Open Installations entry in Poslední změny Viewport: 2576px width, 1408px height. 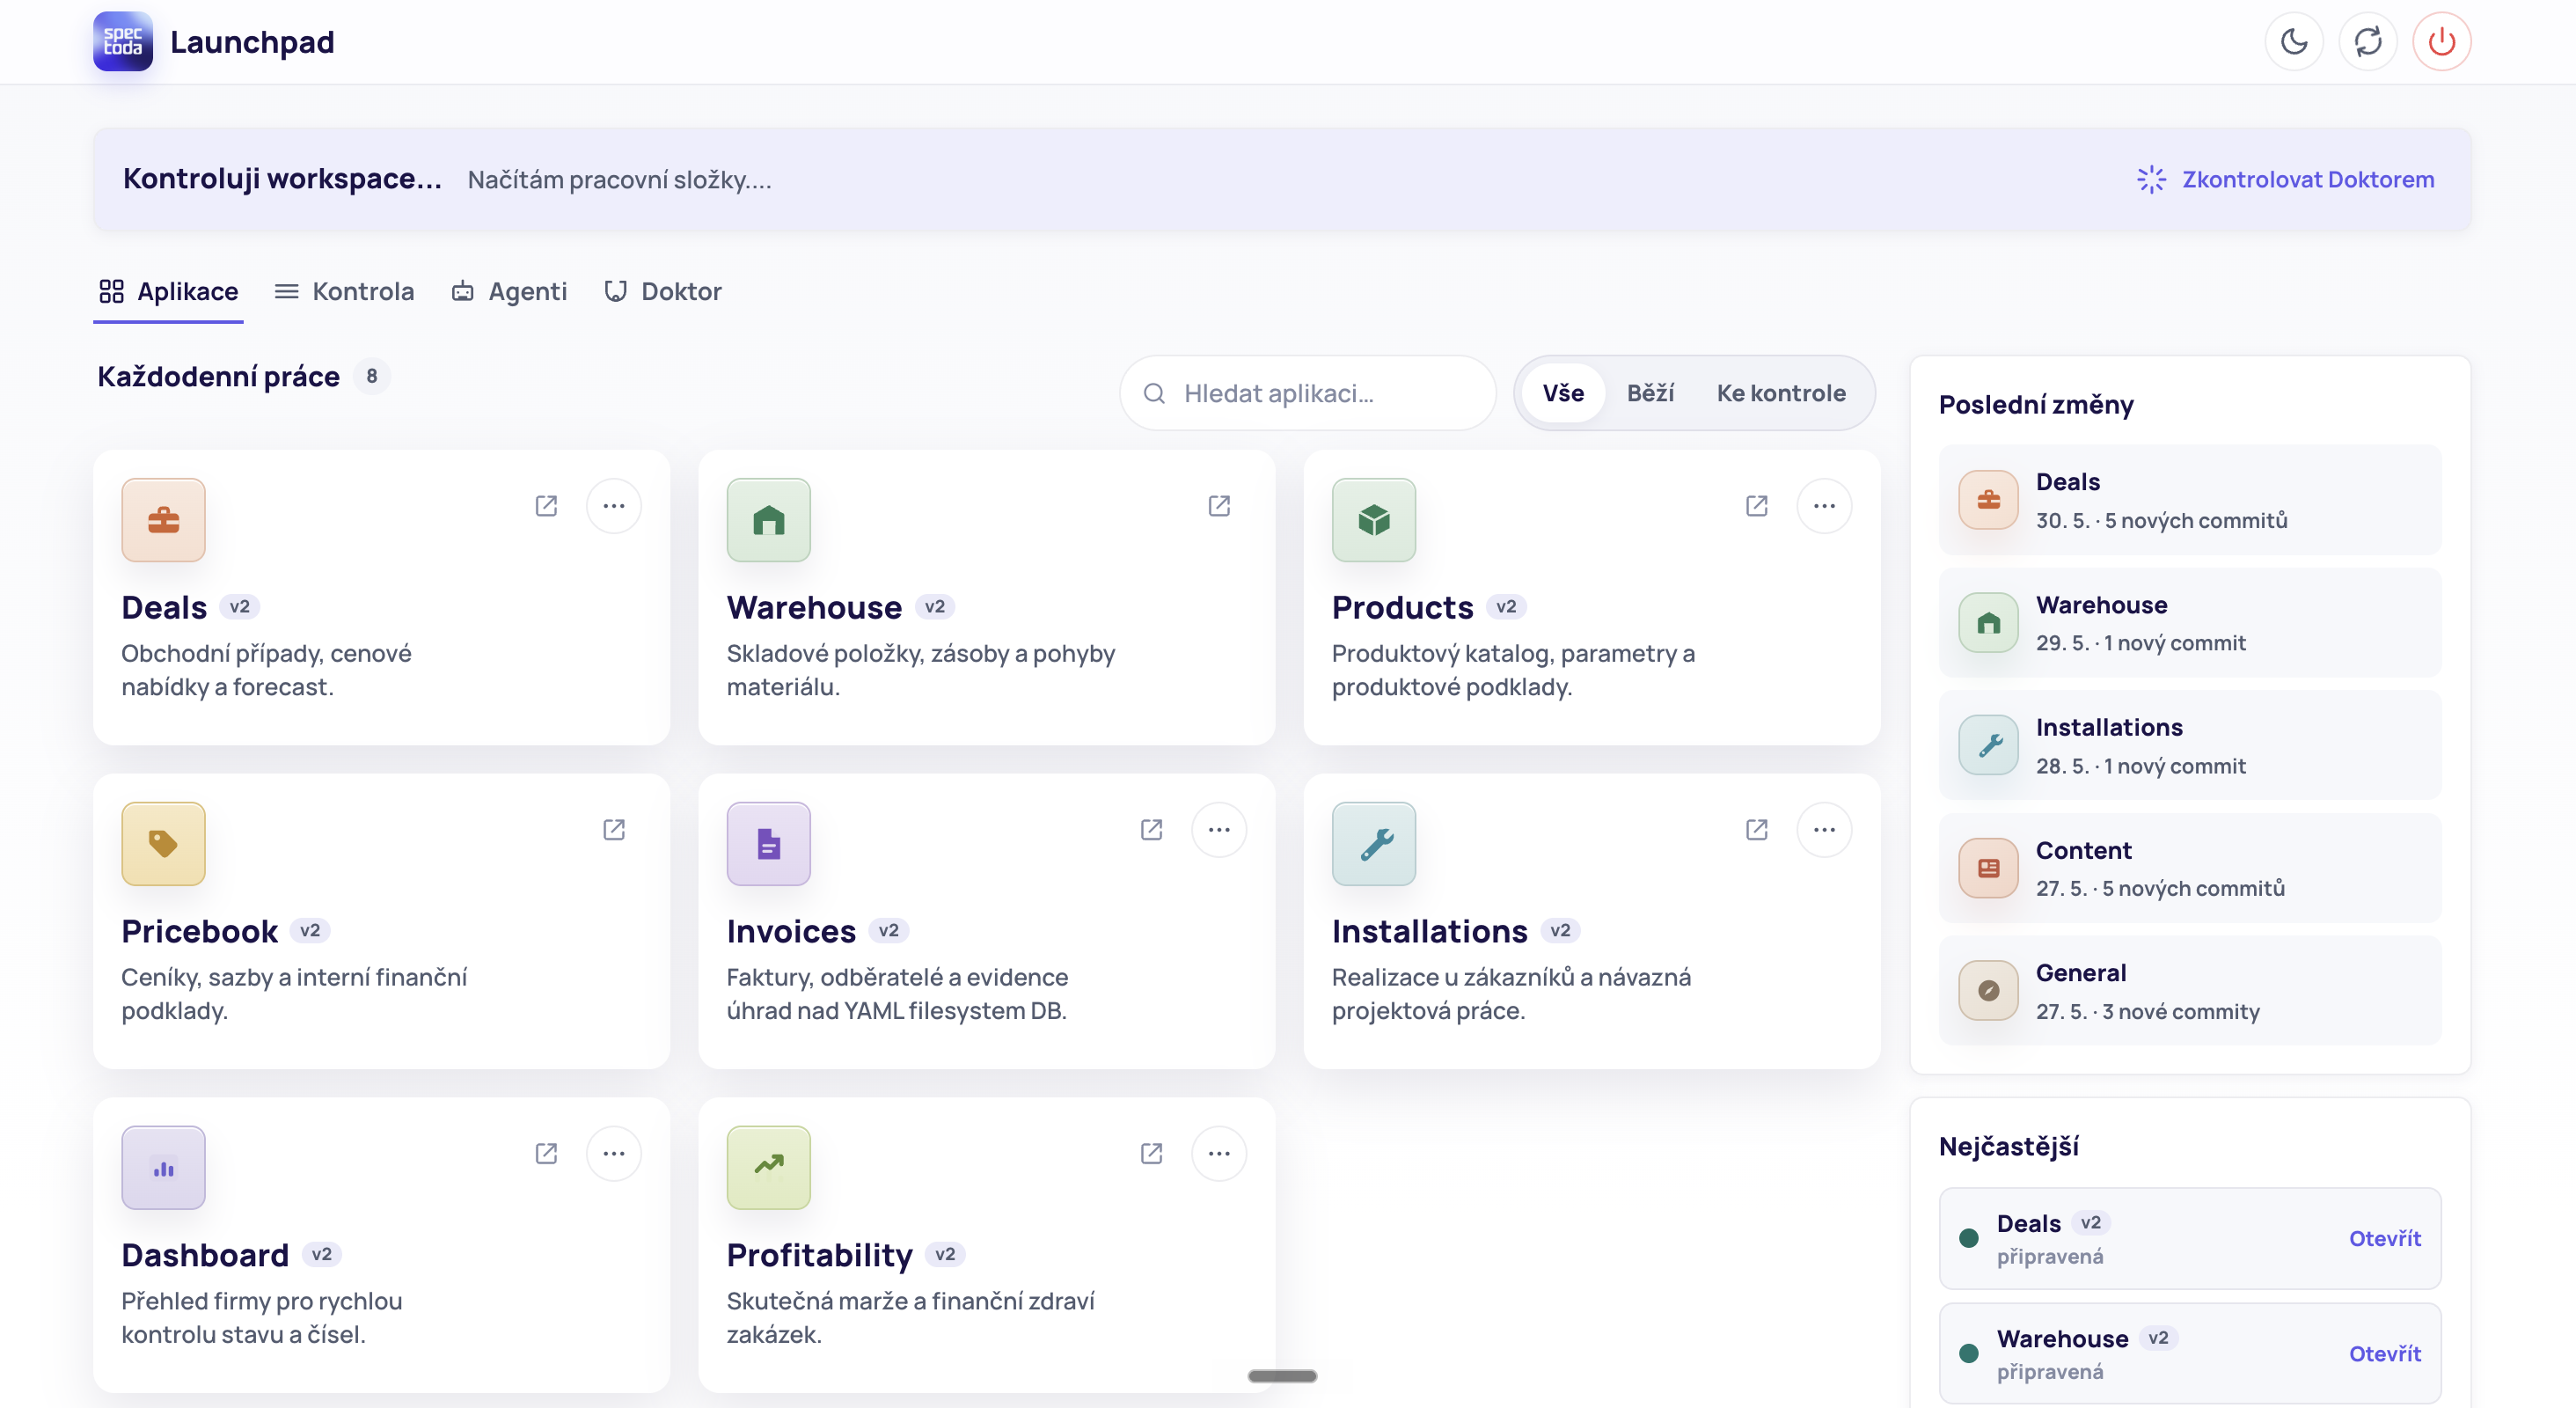(x=2190, y=746)
